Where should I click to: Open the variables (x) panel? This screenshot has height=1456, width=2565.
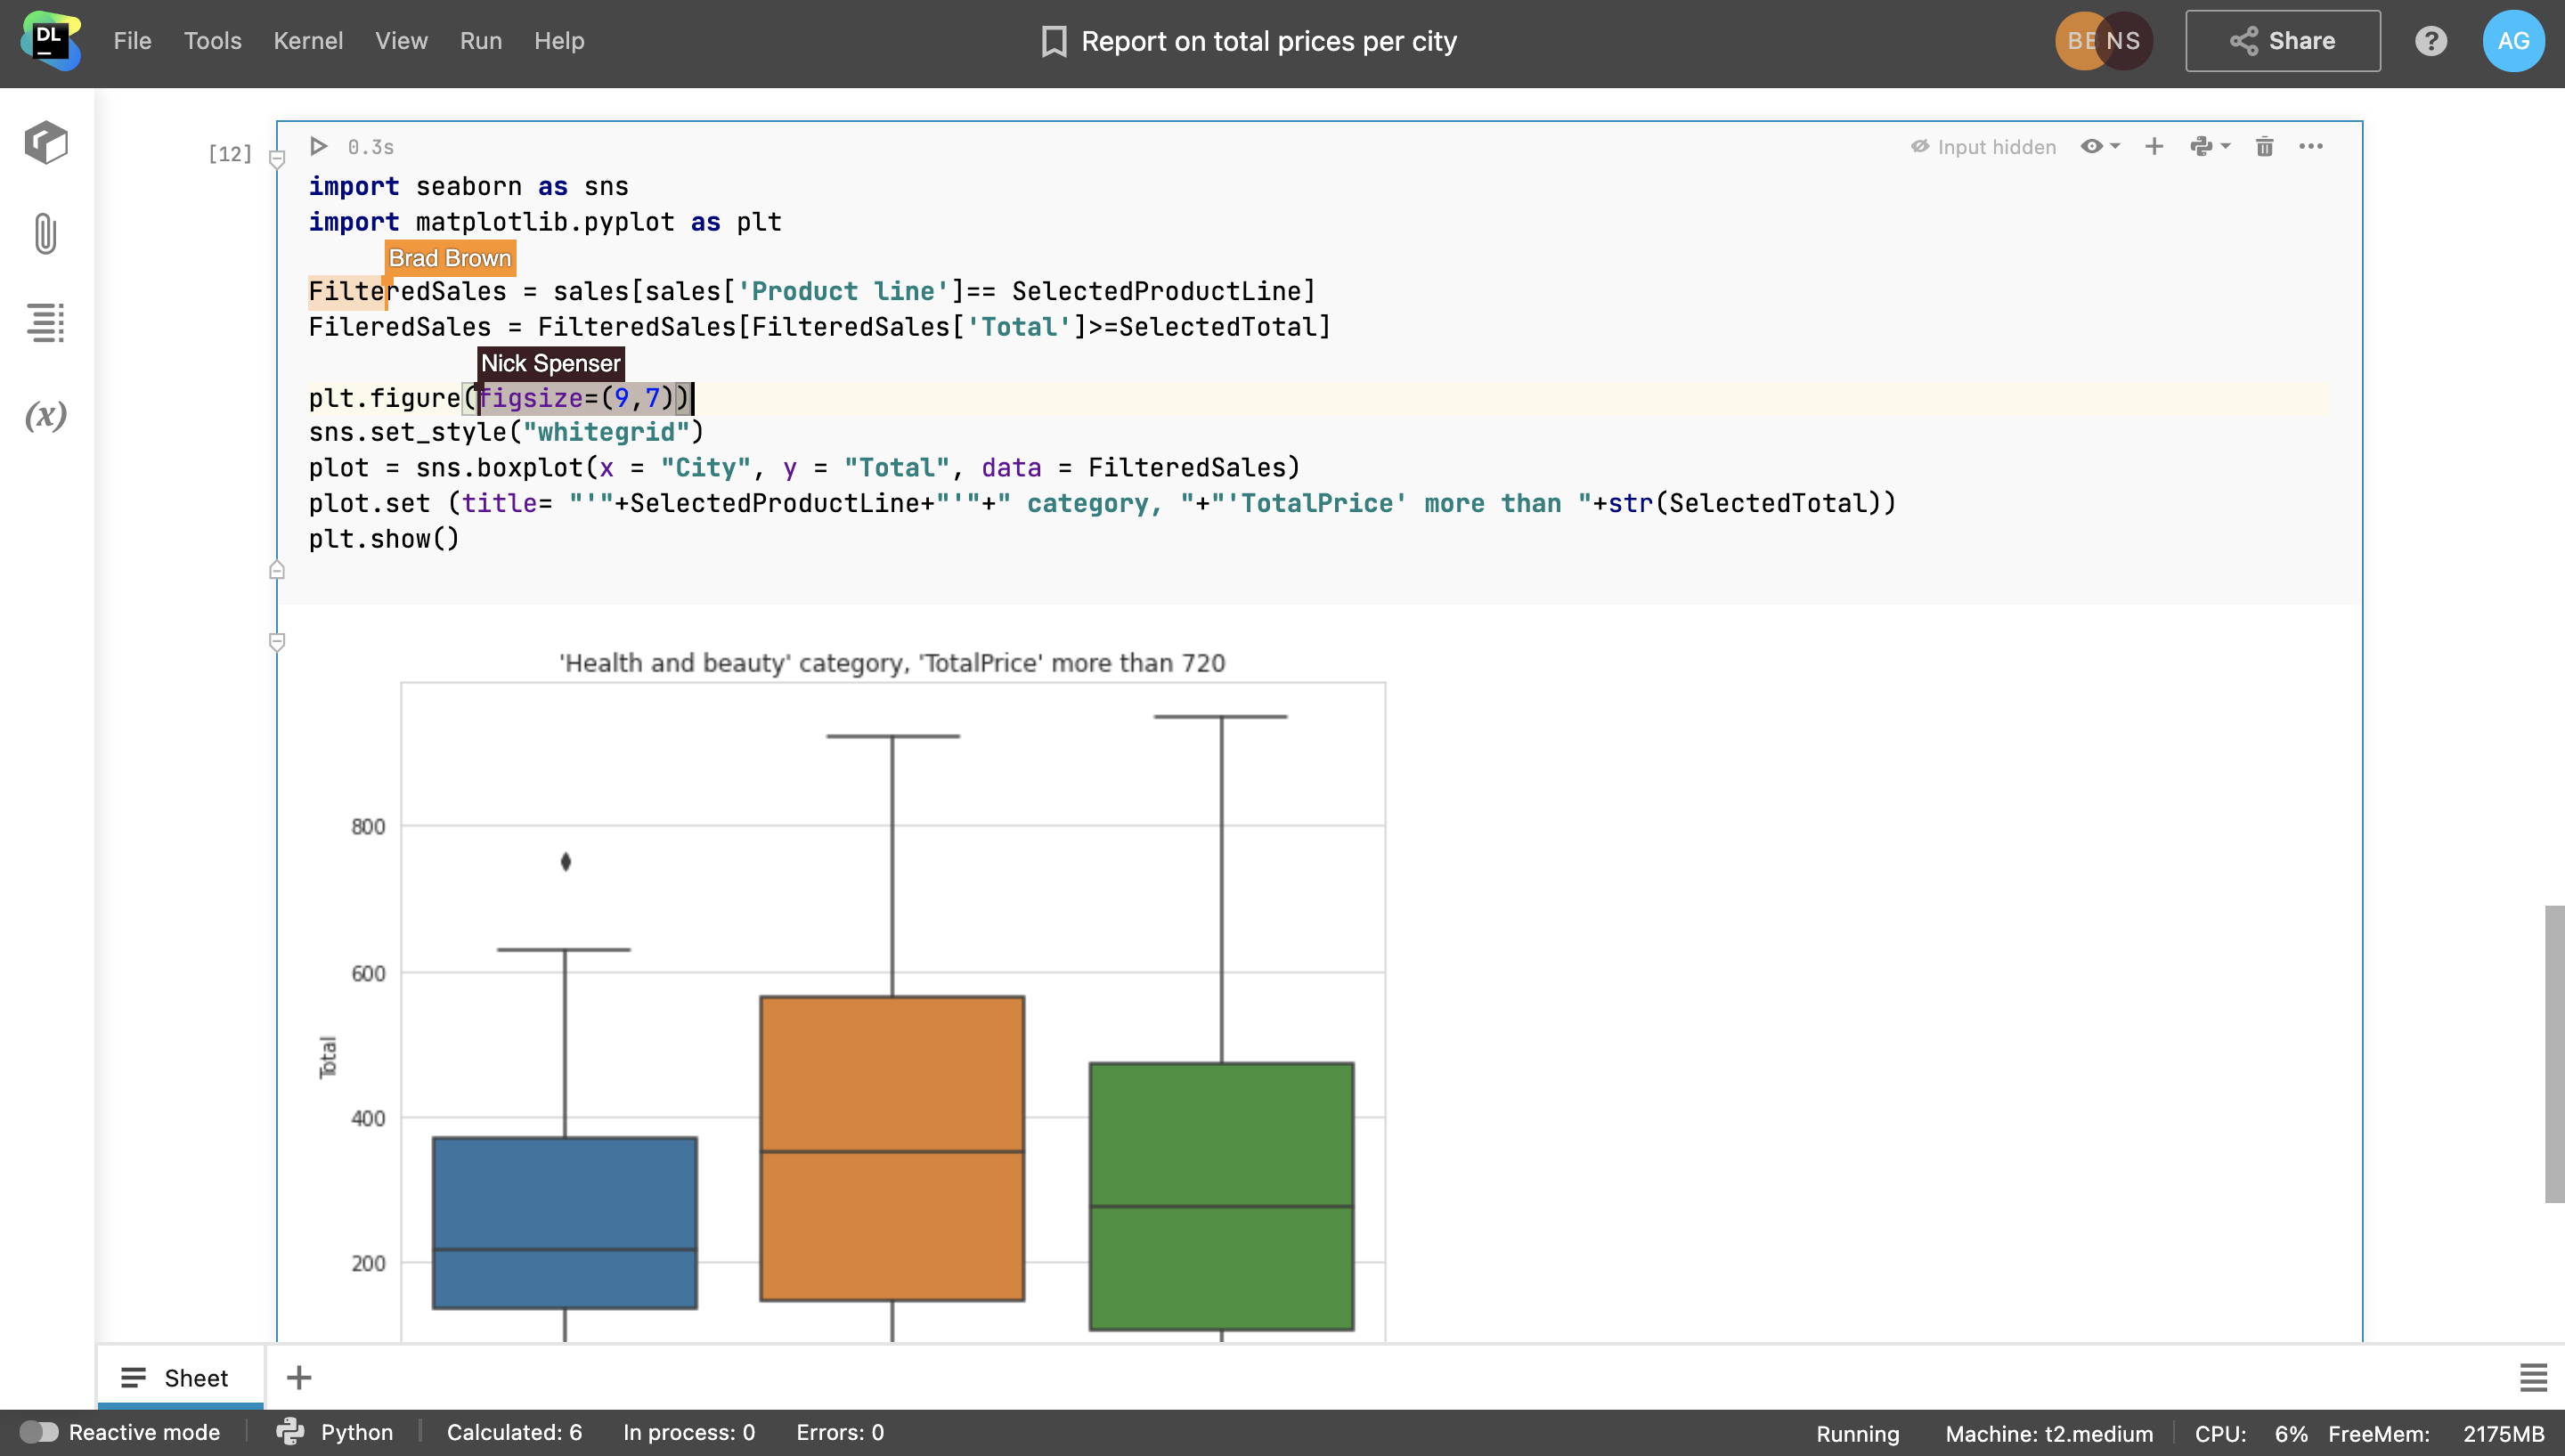point(46,414)
